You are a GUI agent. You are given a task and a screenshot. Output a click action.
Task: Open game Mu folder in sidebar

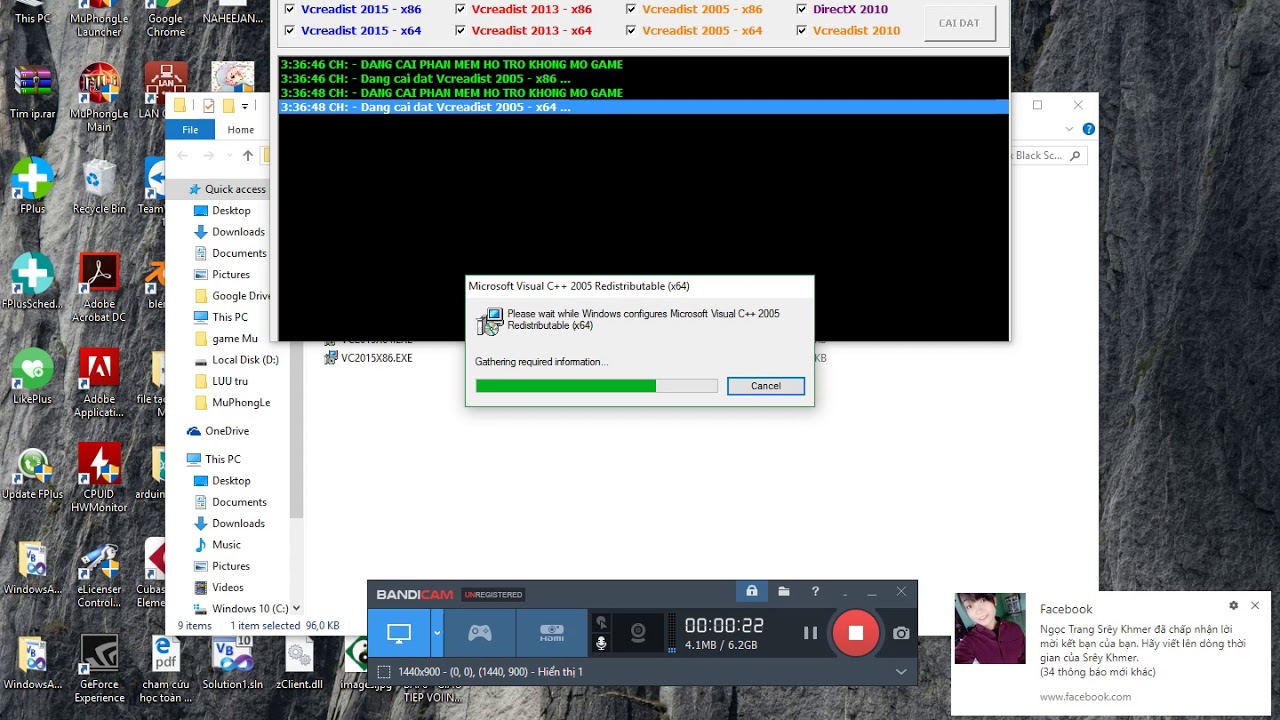click(x=234, y=339)
